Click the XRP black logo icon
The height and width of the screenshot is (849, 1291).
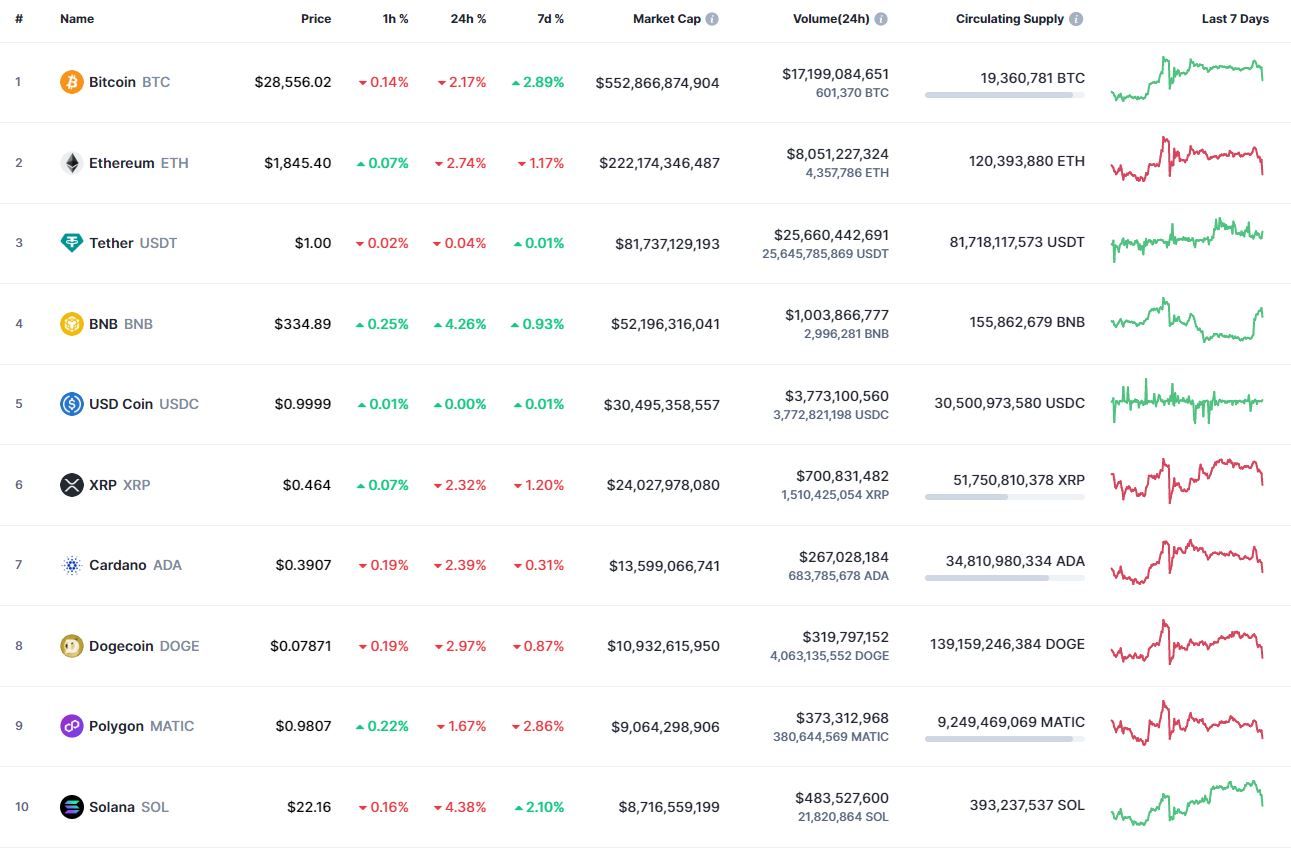click(71, 485)
